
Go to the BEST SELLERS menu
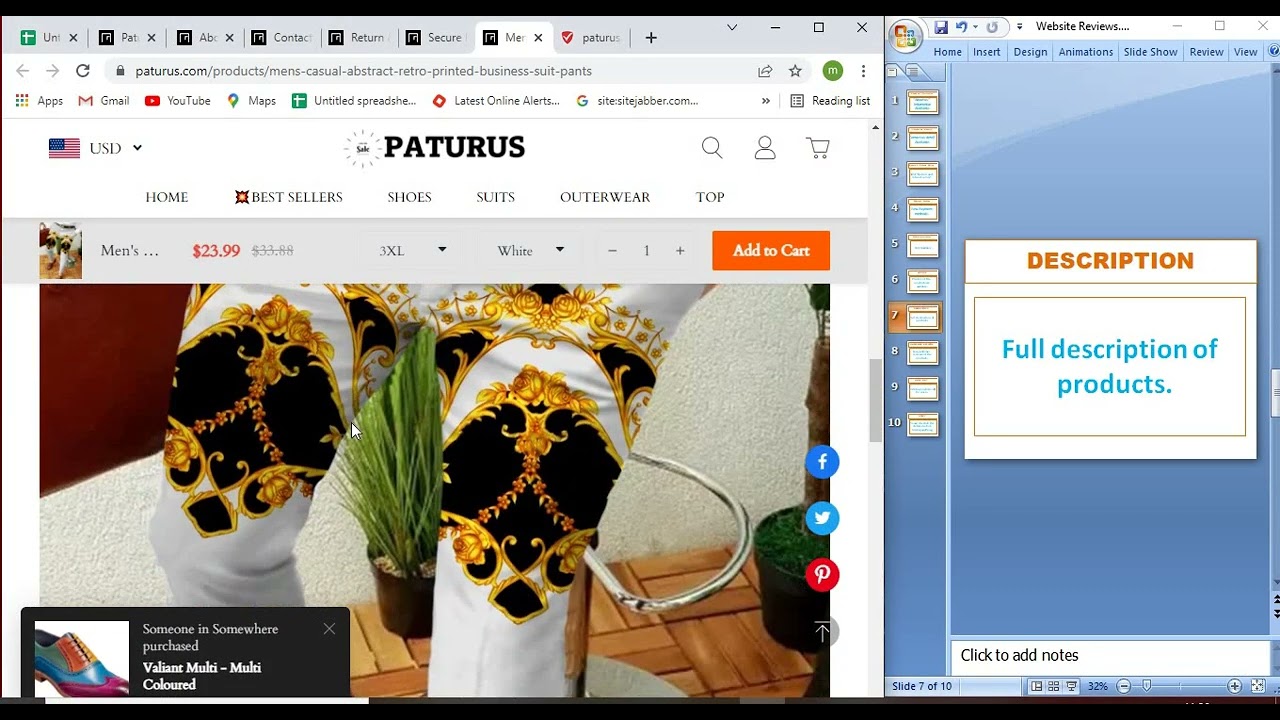(x=289, y=197)
